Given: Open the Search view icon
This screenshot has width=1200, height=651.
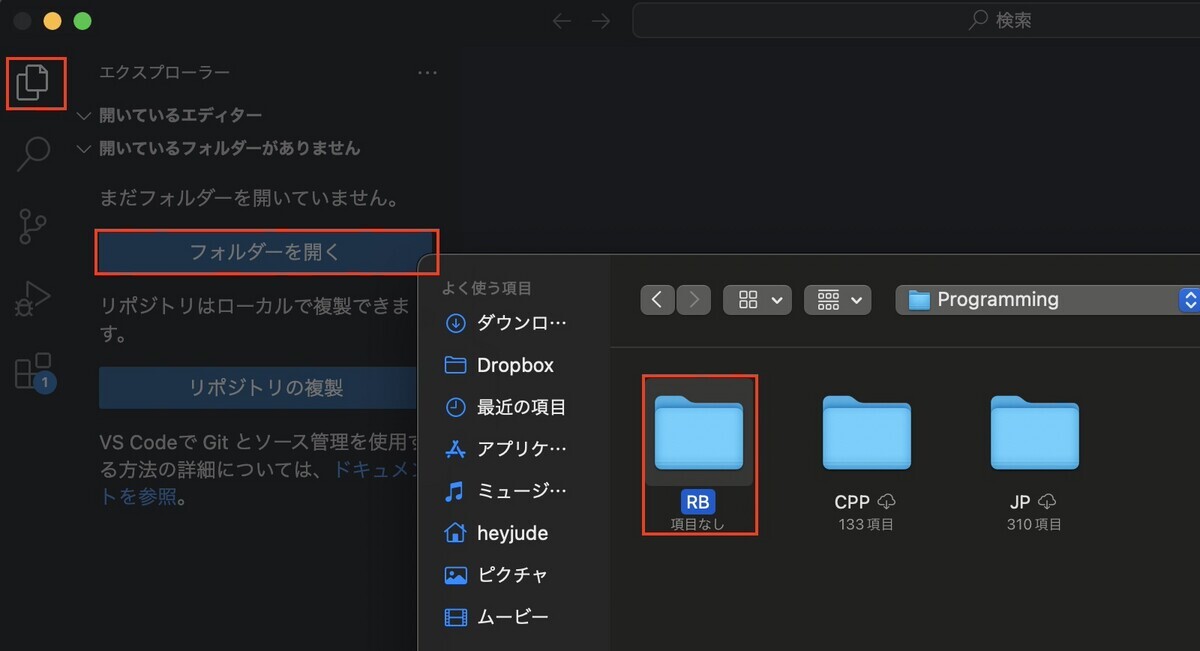Looking at the screenshot, I should click(32, 155).
